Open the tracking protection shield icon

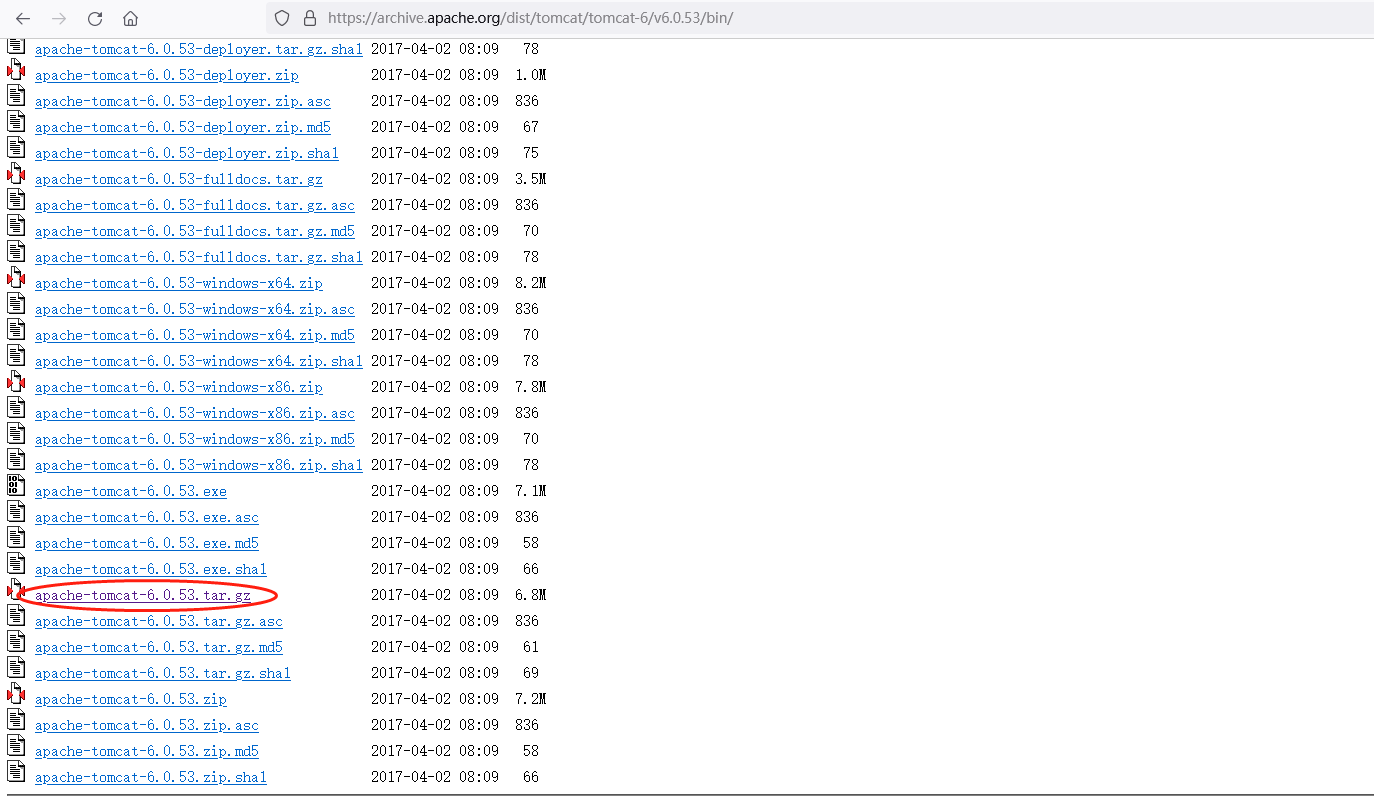click(282, 18)
